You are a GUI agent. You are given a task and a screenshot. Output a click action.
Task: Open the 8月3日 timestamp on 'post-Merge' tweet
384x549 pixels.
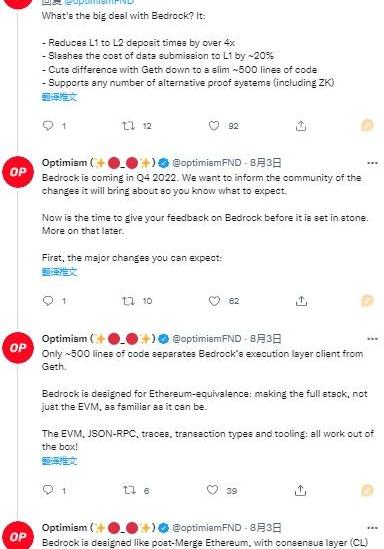coord(266,528)
